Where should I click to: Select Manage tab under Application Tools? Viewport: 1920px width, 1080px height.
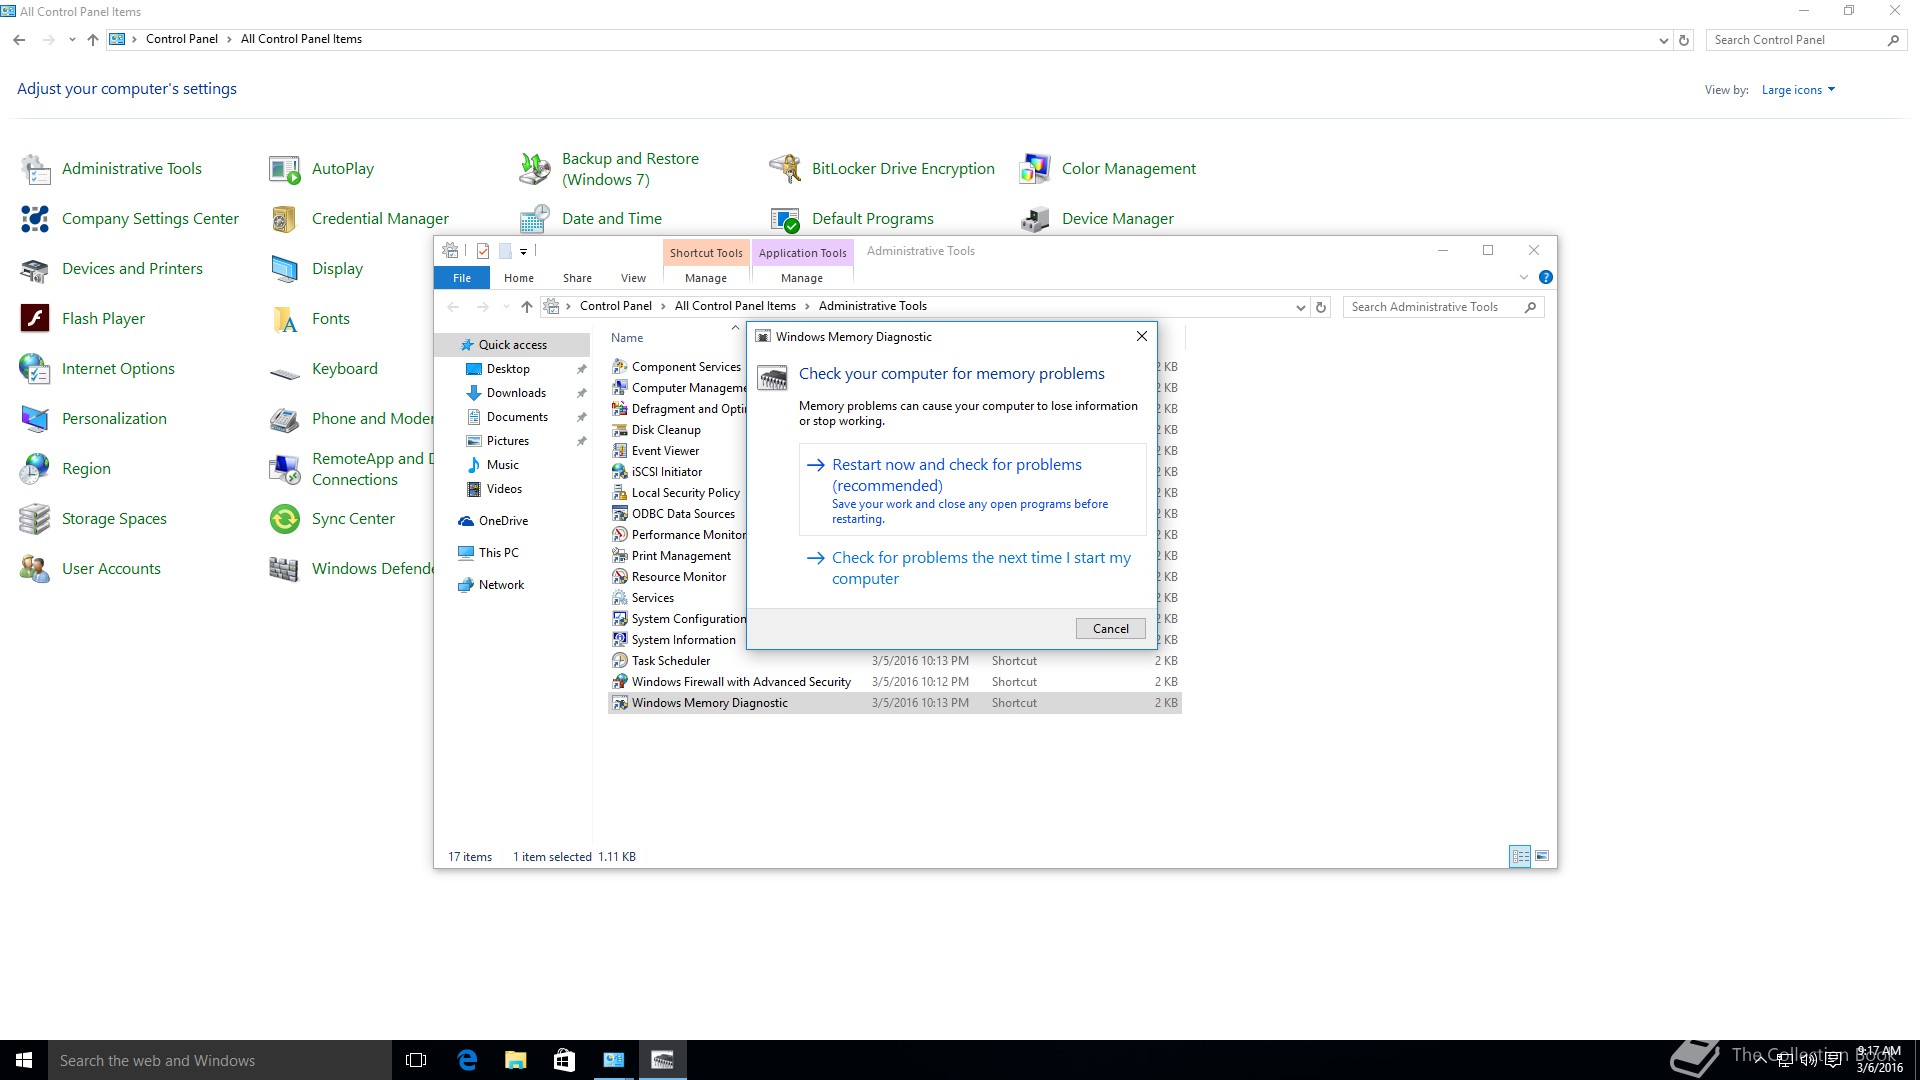pos(801,278)
